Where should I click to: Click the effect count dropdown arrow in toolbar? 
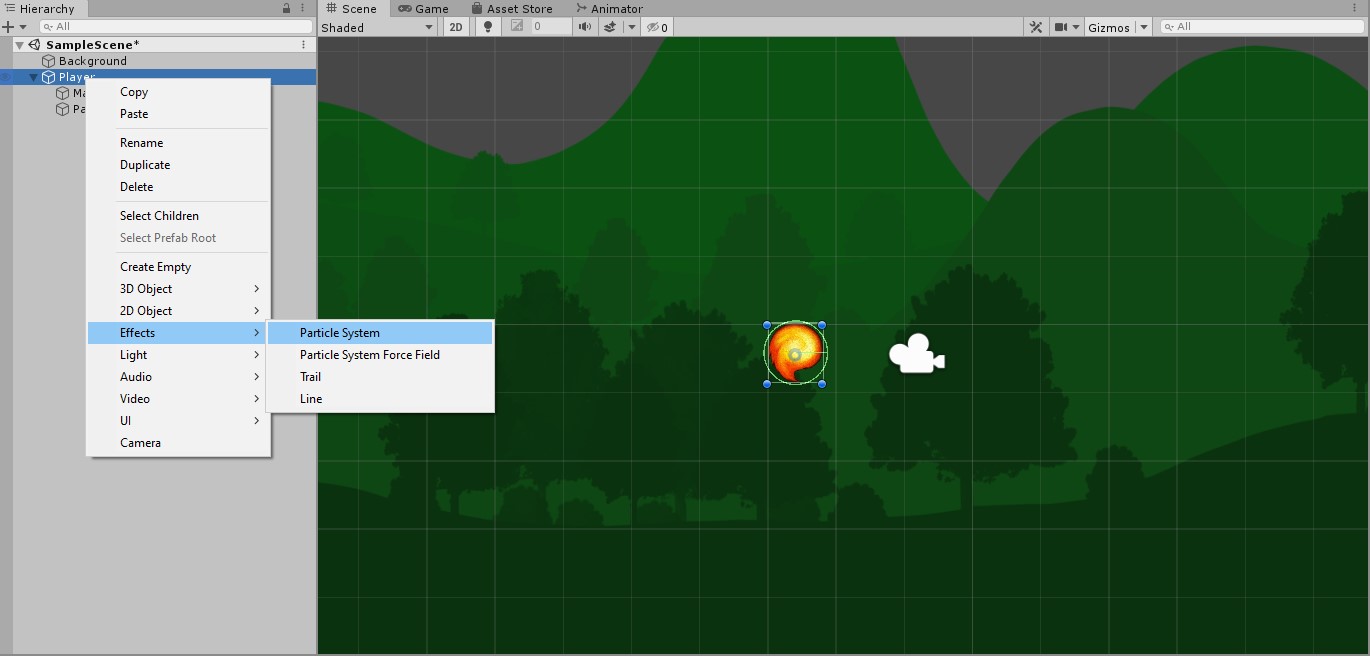(x=631, y=27)
